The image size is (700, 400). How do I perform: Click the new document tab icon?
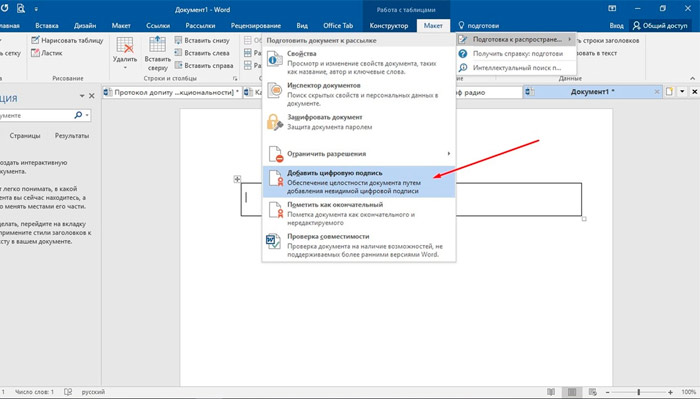pyautogui.click(x=669, y=92)
